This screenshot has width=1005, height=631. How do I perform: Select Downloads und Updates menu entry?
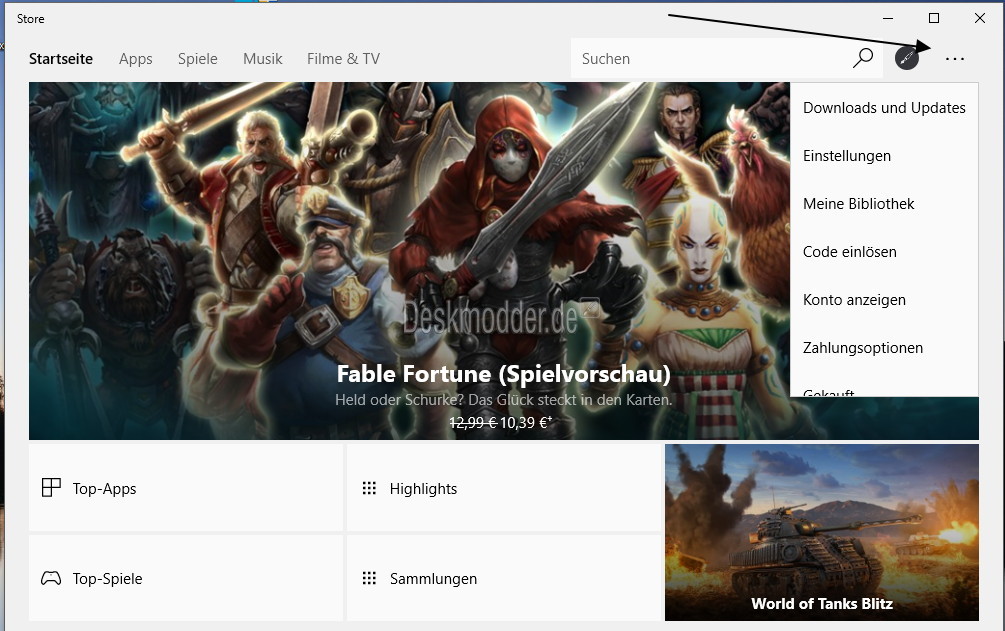pyautogui.click(x=885, y=108)
